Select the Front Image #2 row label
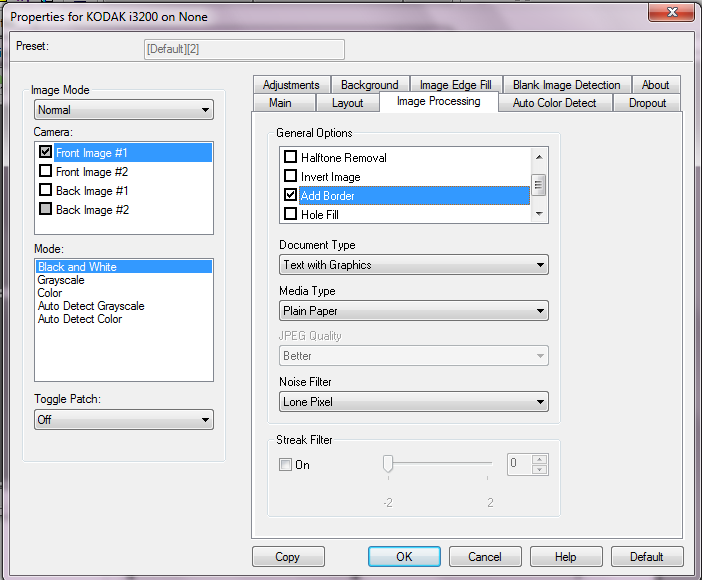This screenshot has width=702, height=580. click(92, 172)
